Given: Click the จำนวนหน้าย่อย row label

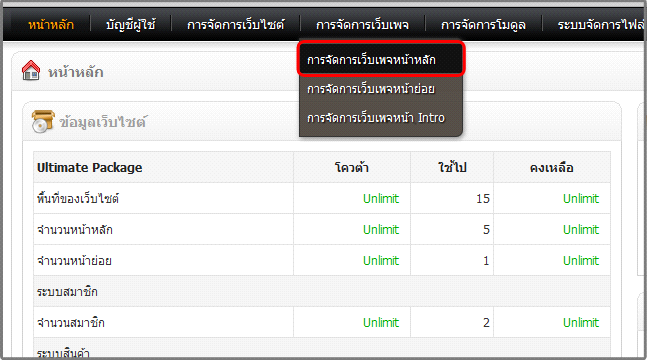Looking at the screenshot, I should click(74, 261).
